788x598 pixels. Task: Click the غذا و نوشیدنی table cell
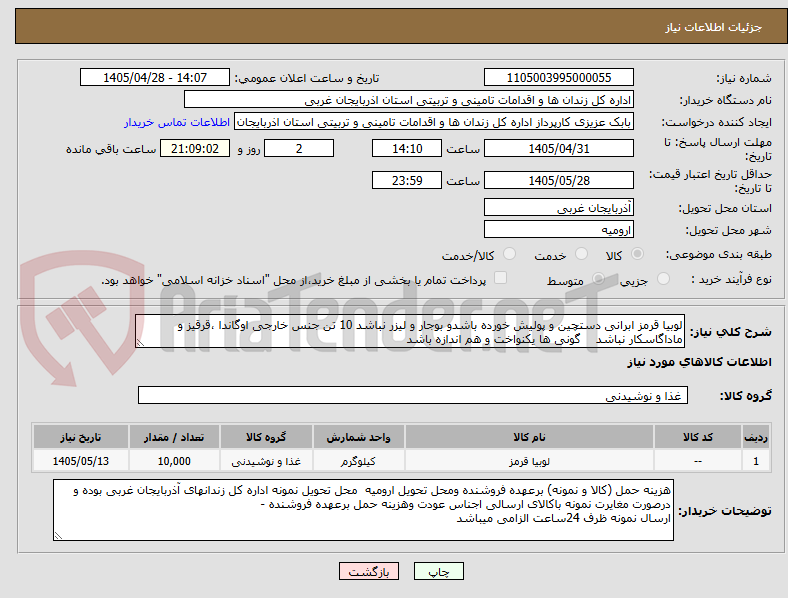click(x=266, y=461)
